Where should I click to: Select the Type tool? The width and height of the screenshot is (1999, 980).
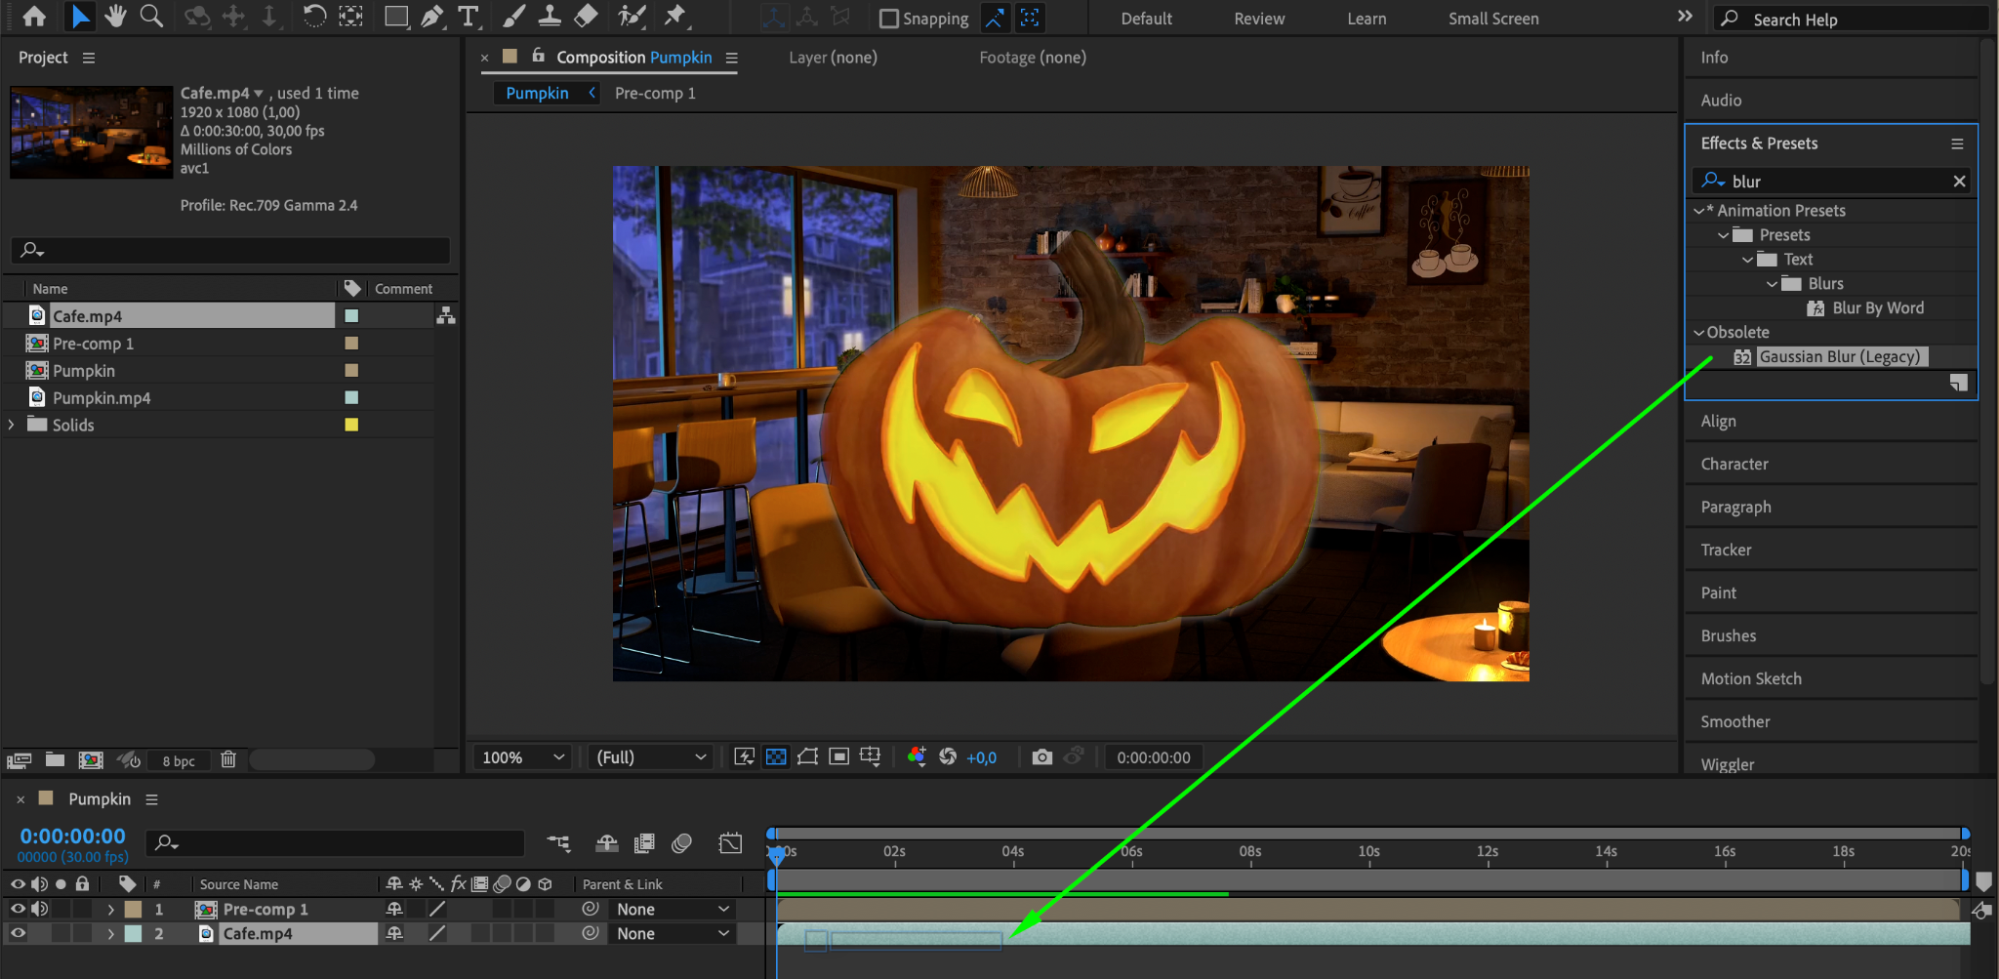[x=467, y=16]
